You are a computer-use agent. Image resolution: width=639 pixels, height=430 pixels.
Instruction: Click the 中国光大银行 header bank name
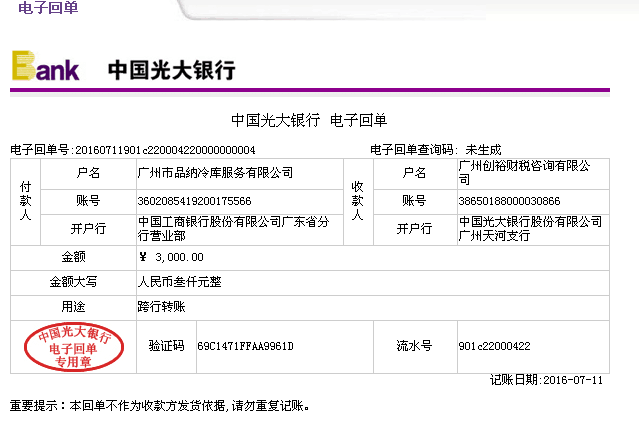172,70
